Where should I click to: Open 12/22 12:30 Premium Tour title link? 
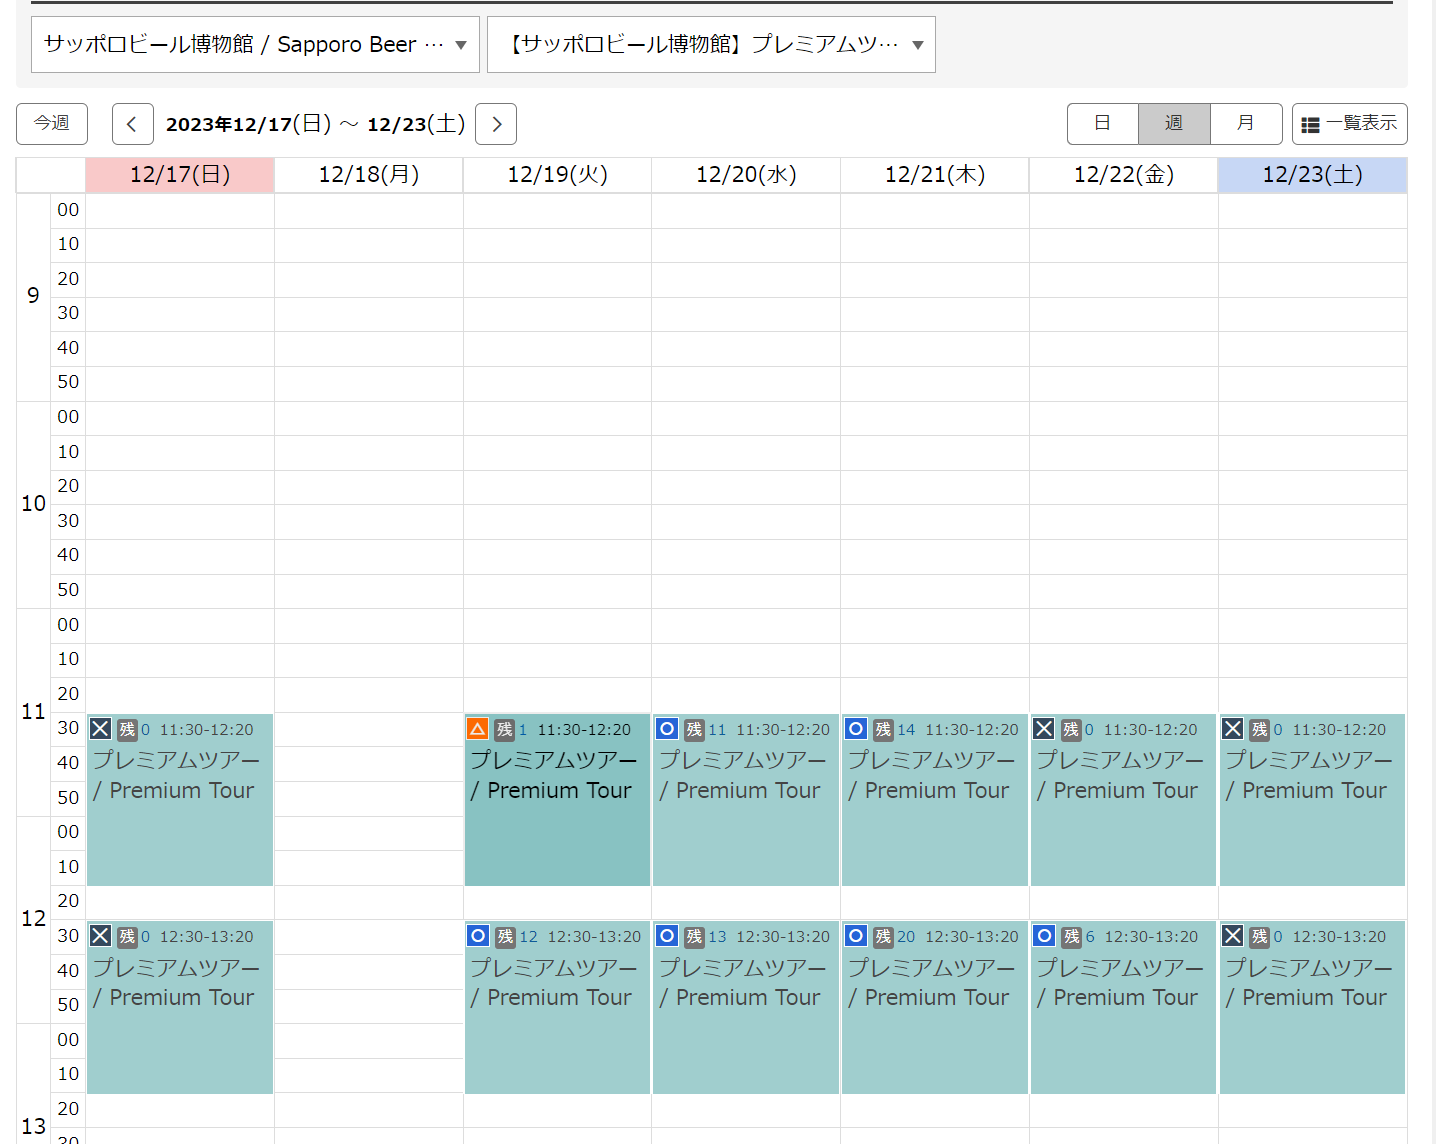click(1120, 982)
